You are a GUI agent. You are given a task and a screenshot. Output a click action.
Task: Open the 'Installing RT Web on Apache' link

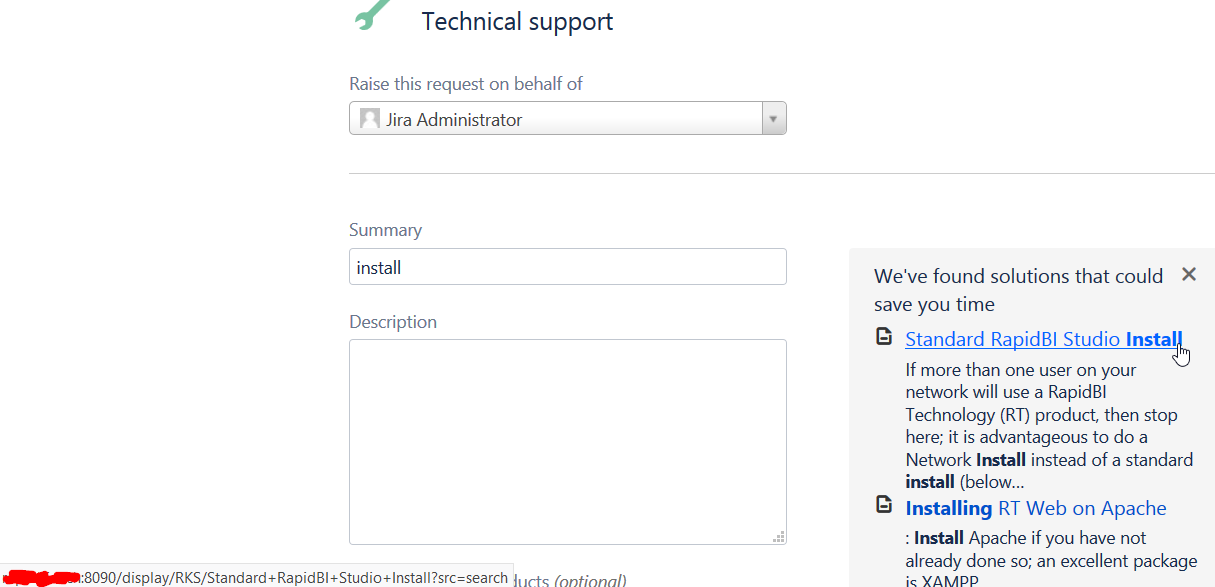(x=1036, y=508)
